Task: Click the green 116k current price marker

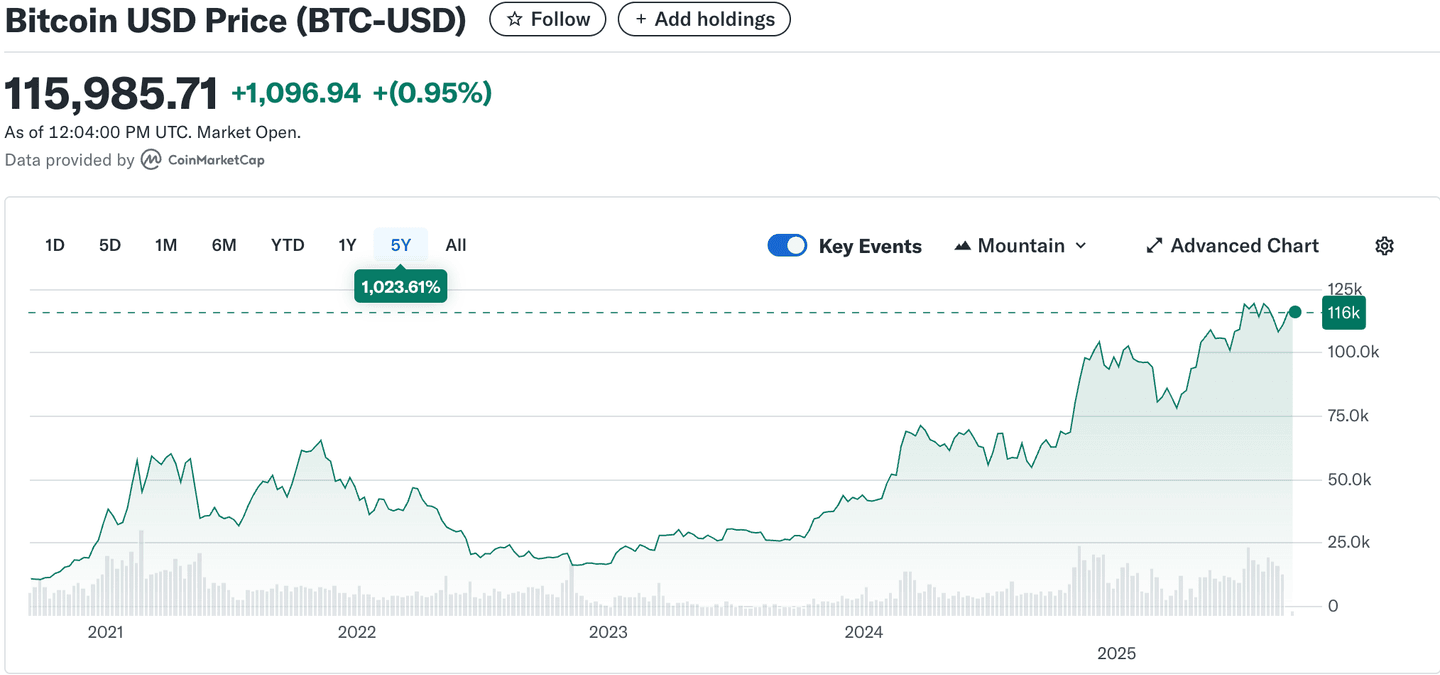Action: point(1343,313)
